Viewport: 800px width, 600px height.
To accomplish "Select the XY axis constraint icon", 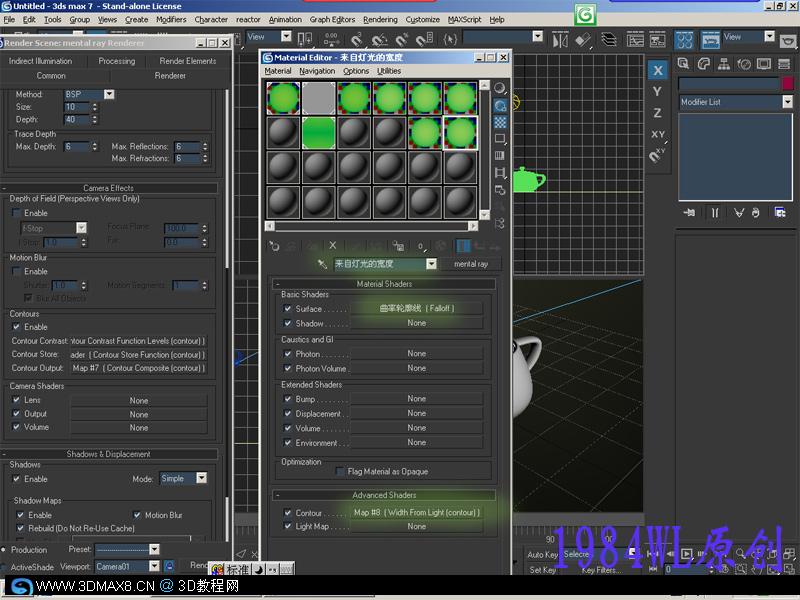I will click(x=657, y=134).
